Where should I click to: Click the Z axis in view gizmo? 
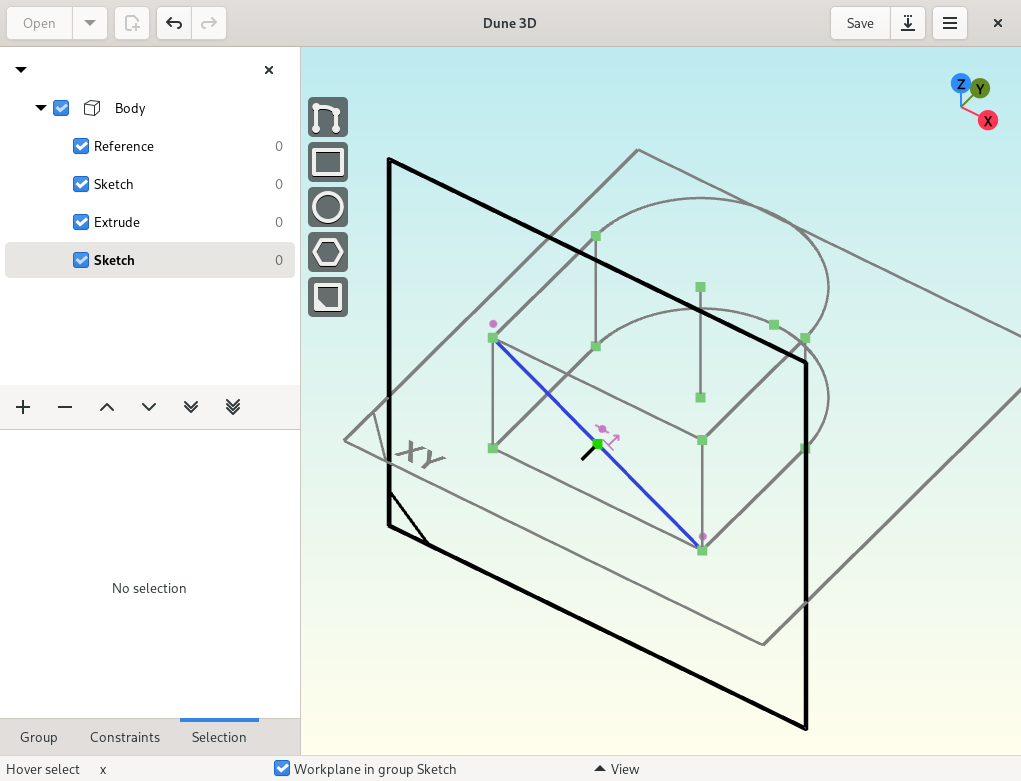(960, 84)
